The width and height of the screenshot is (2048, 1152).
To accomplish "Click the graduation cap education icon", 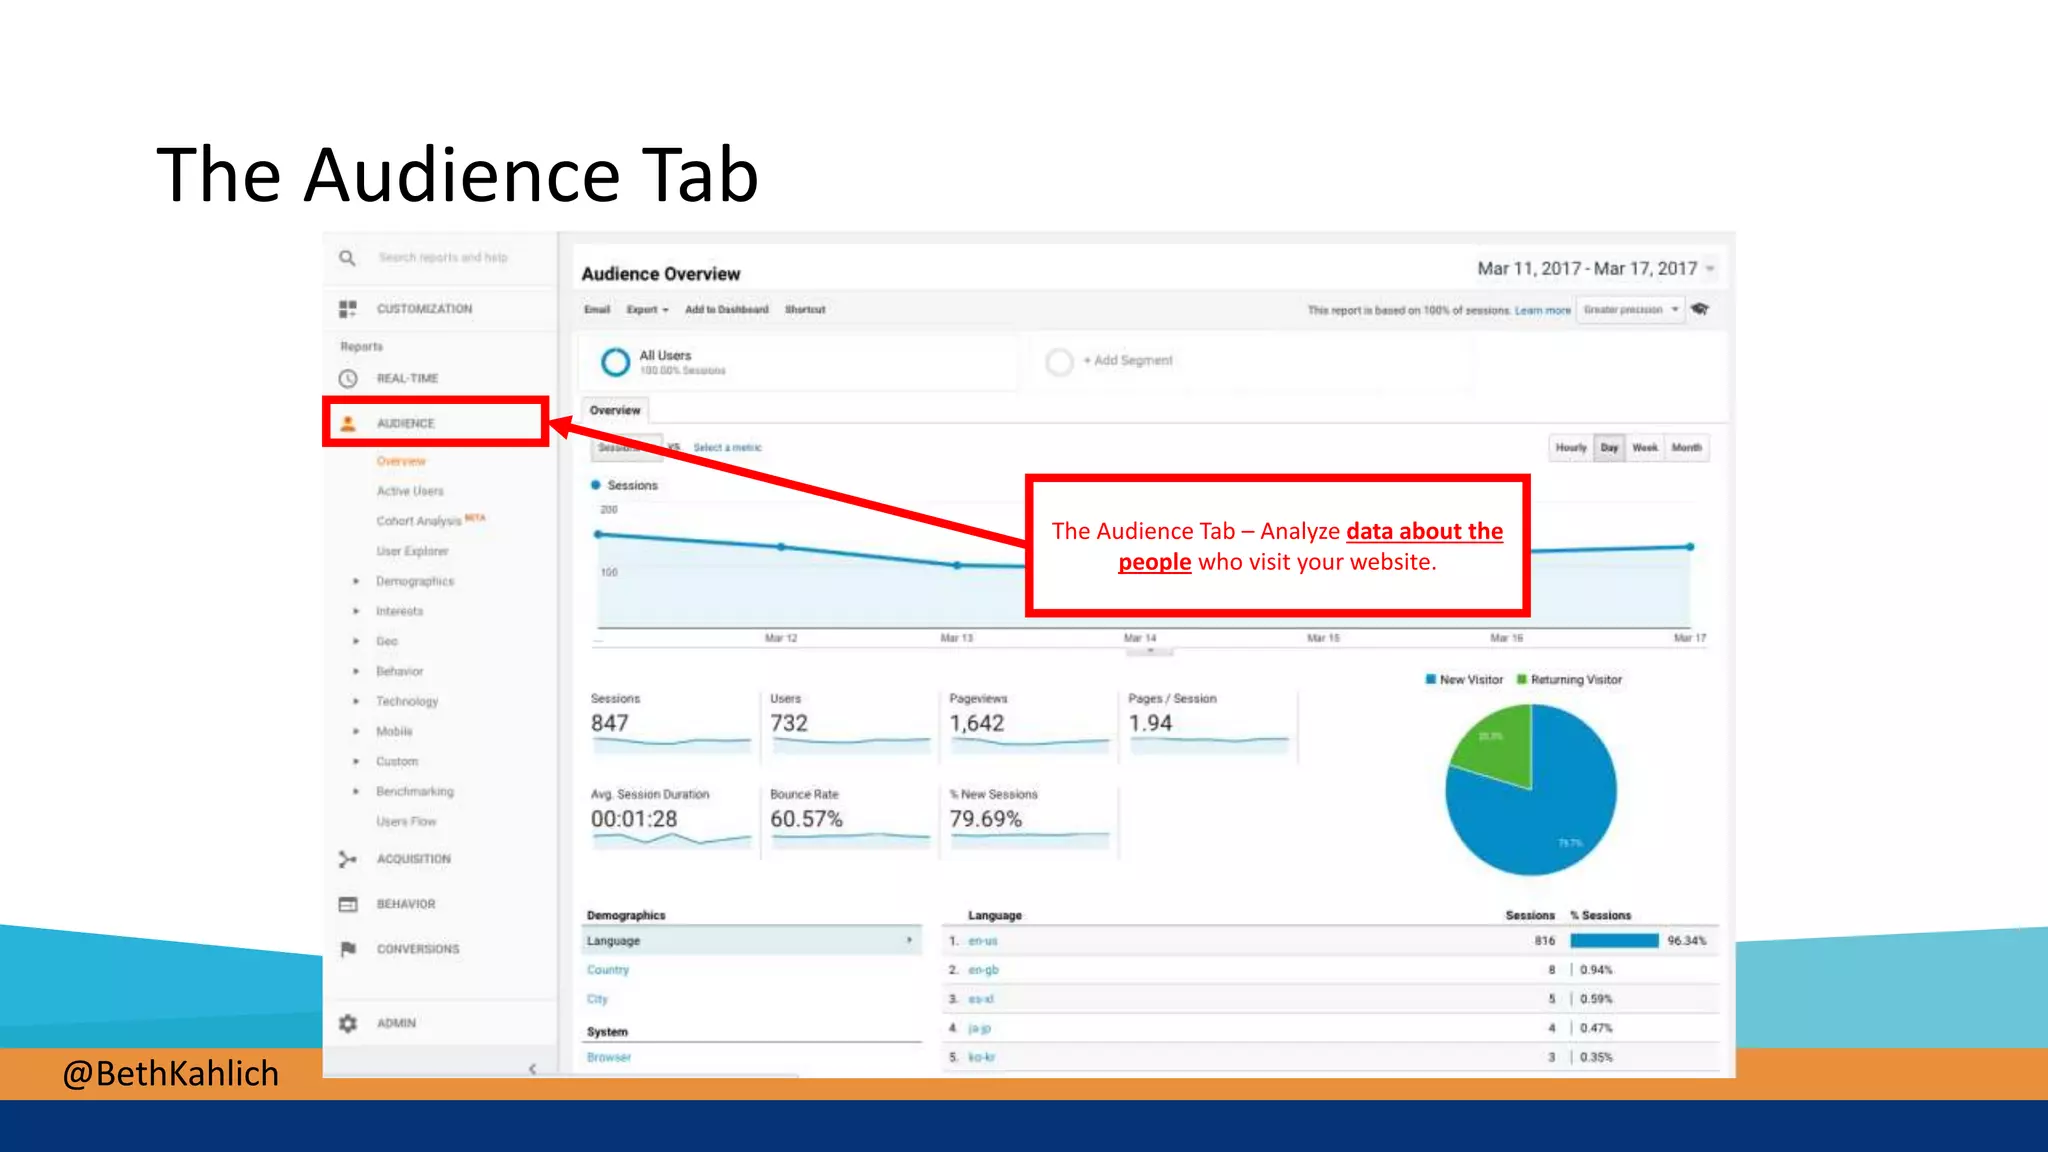I will click(1699, 309).
